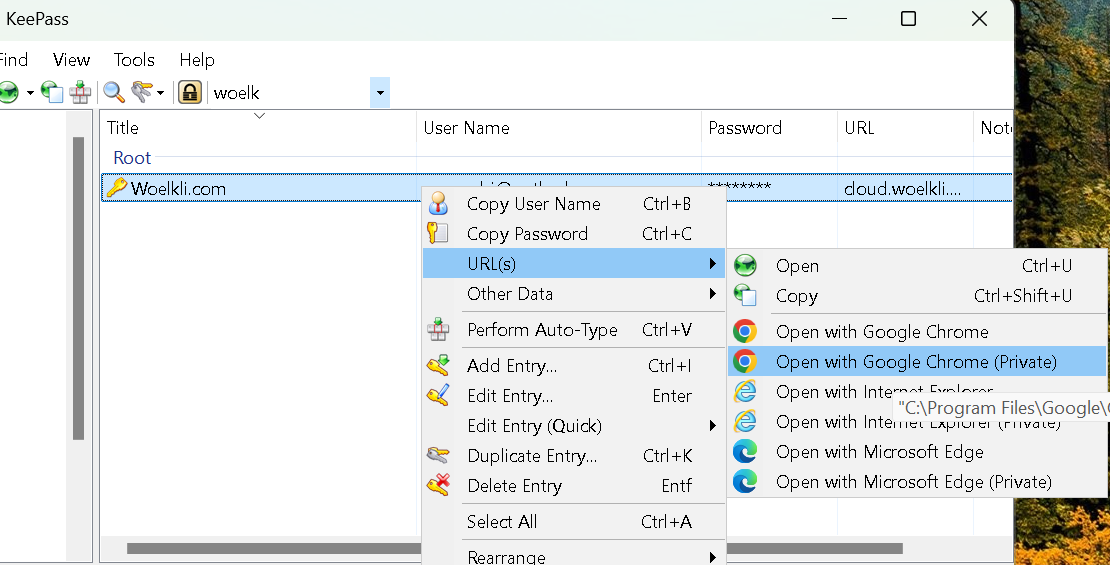The image size is (1110, 565).
Task: Sort entries by User Name column header
Action: [559, 127]
